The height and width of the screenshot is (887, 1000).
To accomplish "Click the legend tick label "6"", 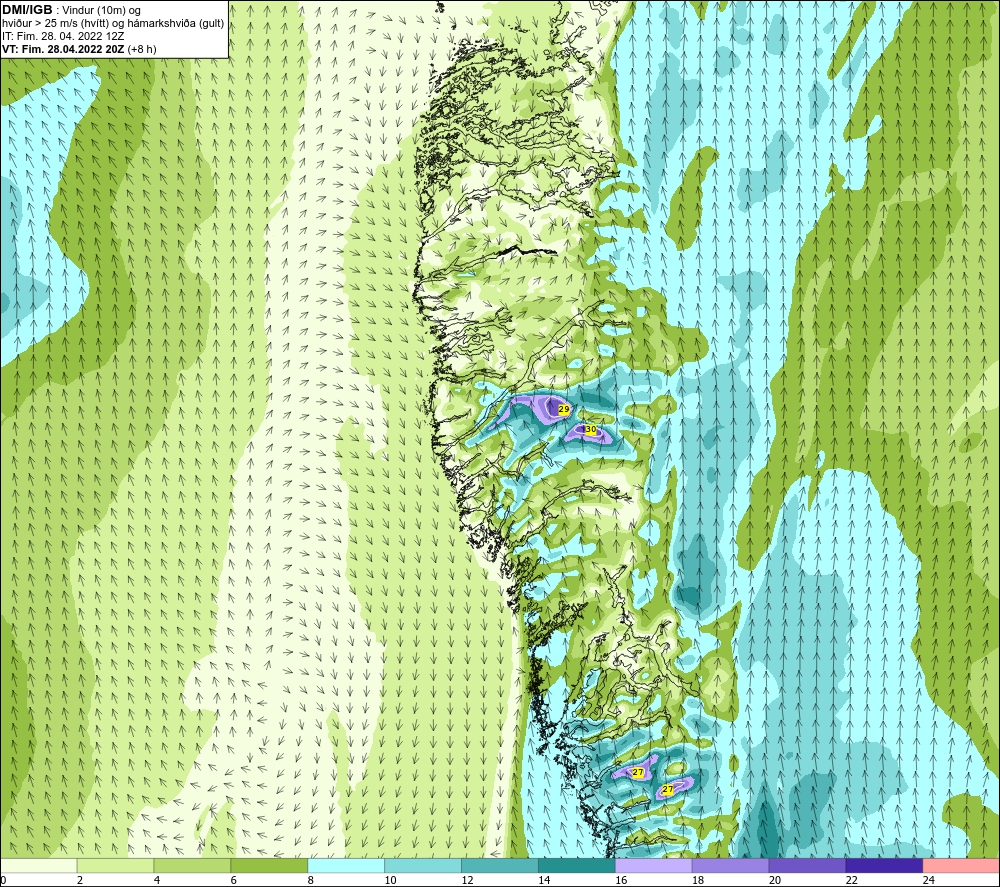I will coord(234,880).
